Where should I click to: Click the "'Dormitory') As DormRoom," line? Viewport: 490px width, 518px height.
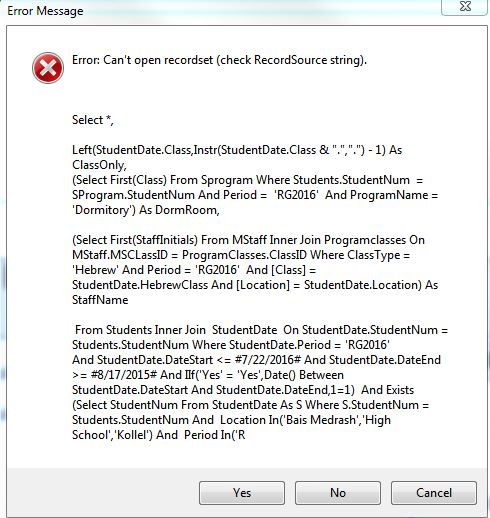[x=146, y=210]
